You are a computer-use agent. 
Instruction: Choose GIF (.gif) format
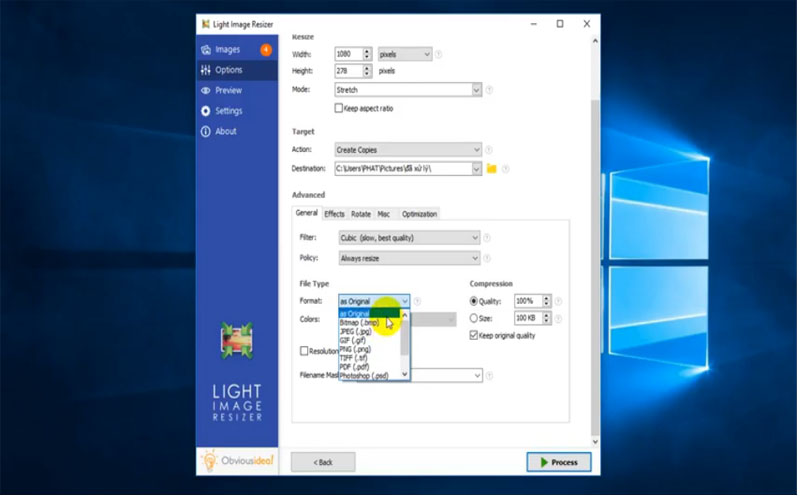pyautogui.click(x=370, y=340)
